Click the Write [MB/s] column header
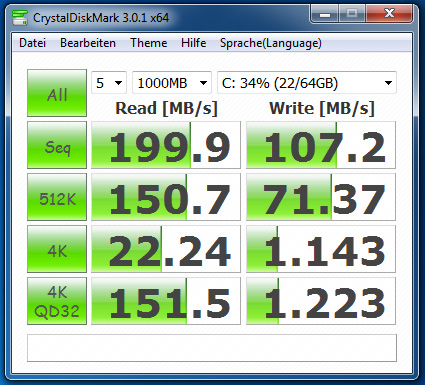Viewport: 425px width, 385px height. [x=322, y=108]
